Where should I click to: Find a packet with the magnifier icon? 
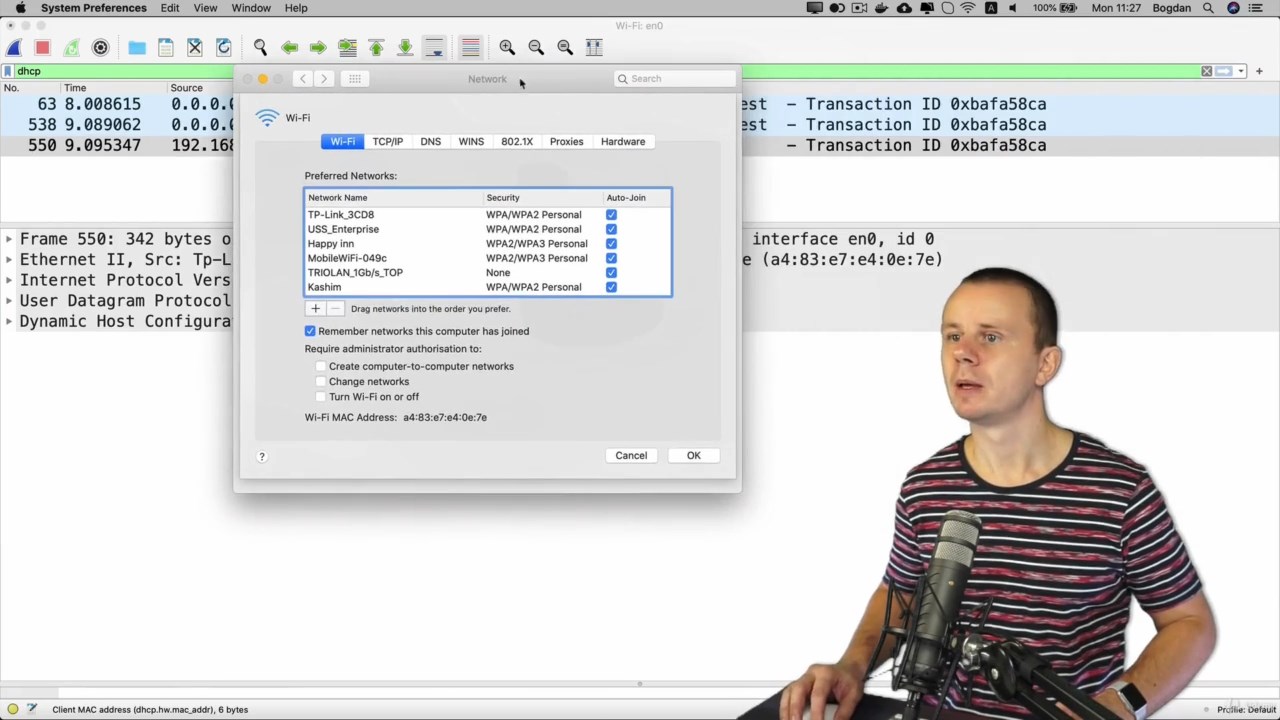[x=260, y=47]
